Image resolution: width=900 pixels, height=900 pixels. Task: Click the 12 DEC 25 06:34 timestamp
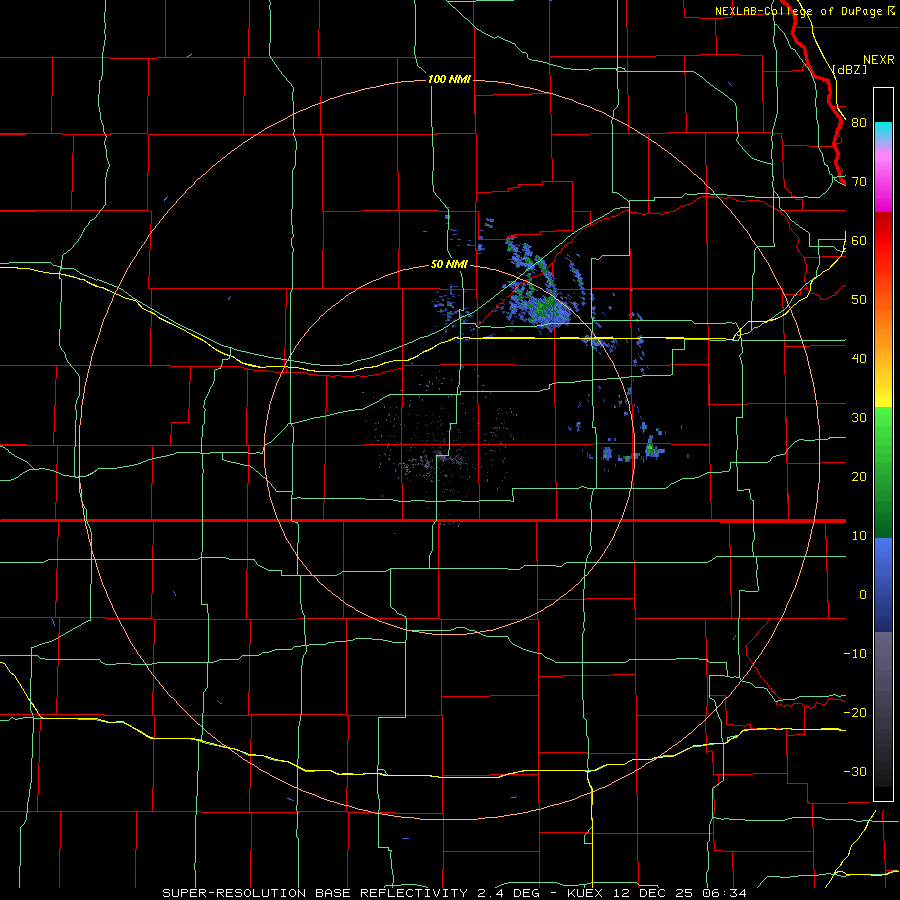click(678, 893)
